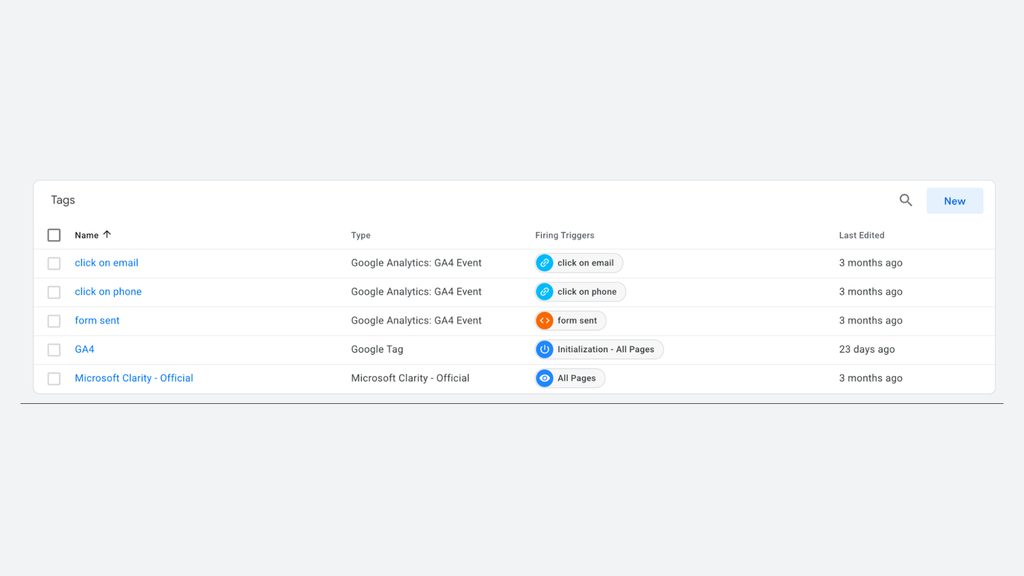Check the box for Microsoft Clarity tag
Viewport: 1024px width, 576px height.
point(54,378)
